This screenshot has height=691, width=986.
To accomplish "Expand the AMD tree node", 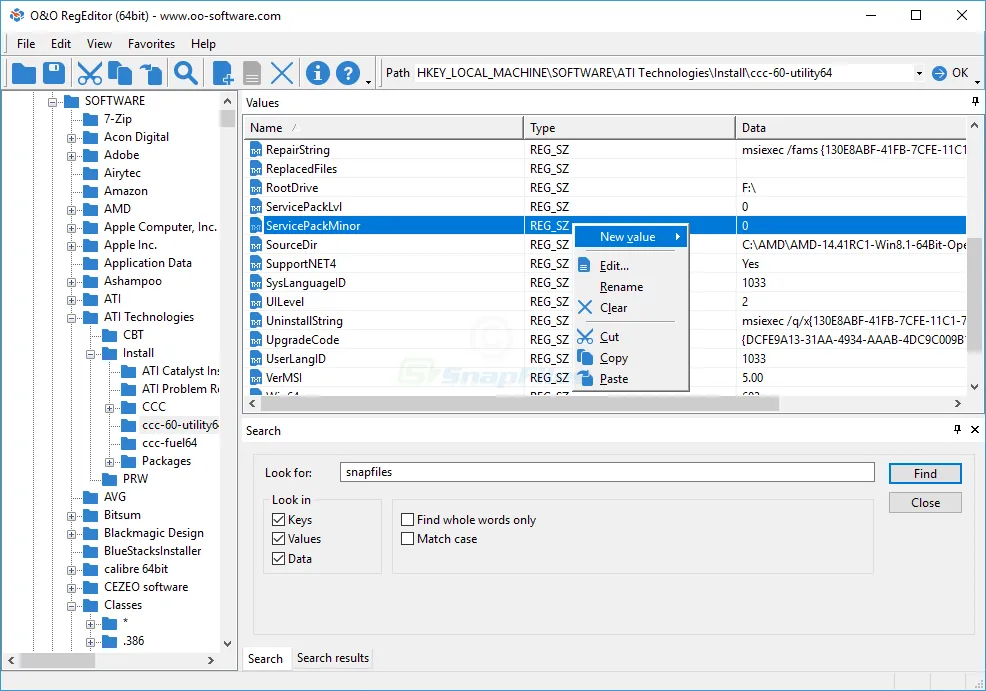I will pyautogui.click(x=72, y=210).
